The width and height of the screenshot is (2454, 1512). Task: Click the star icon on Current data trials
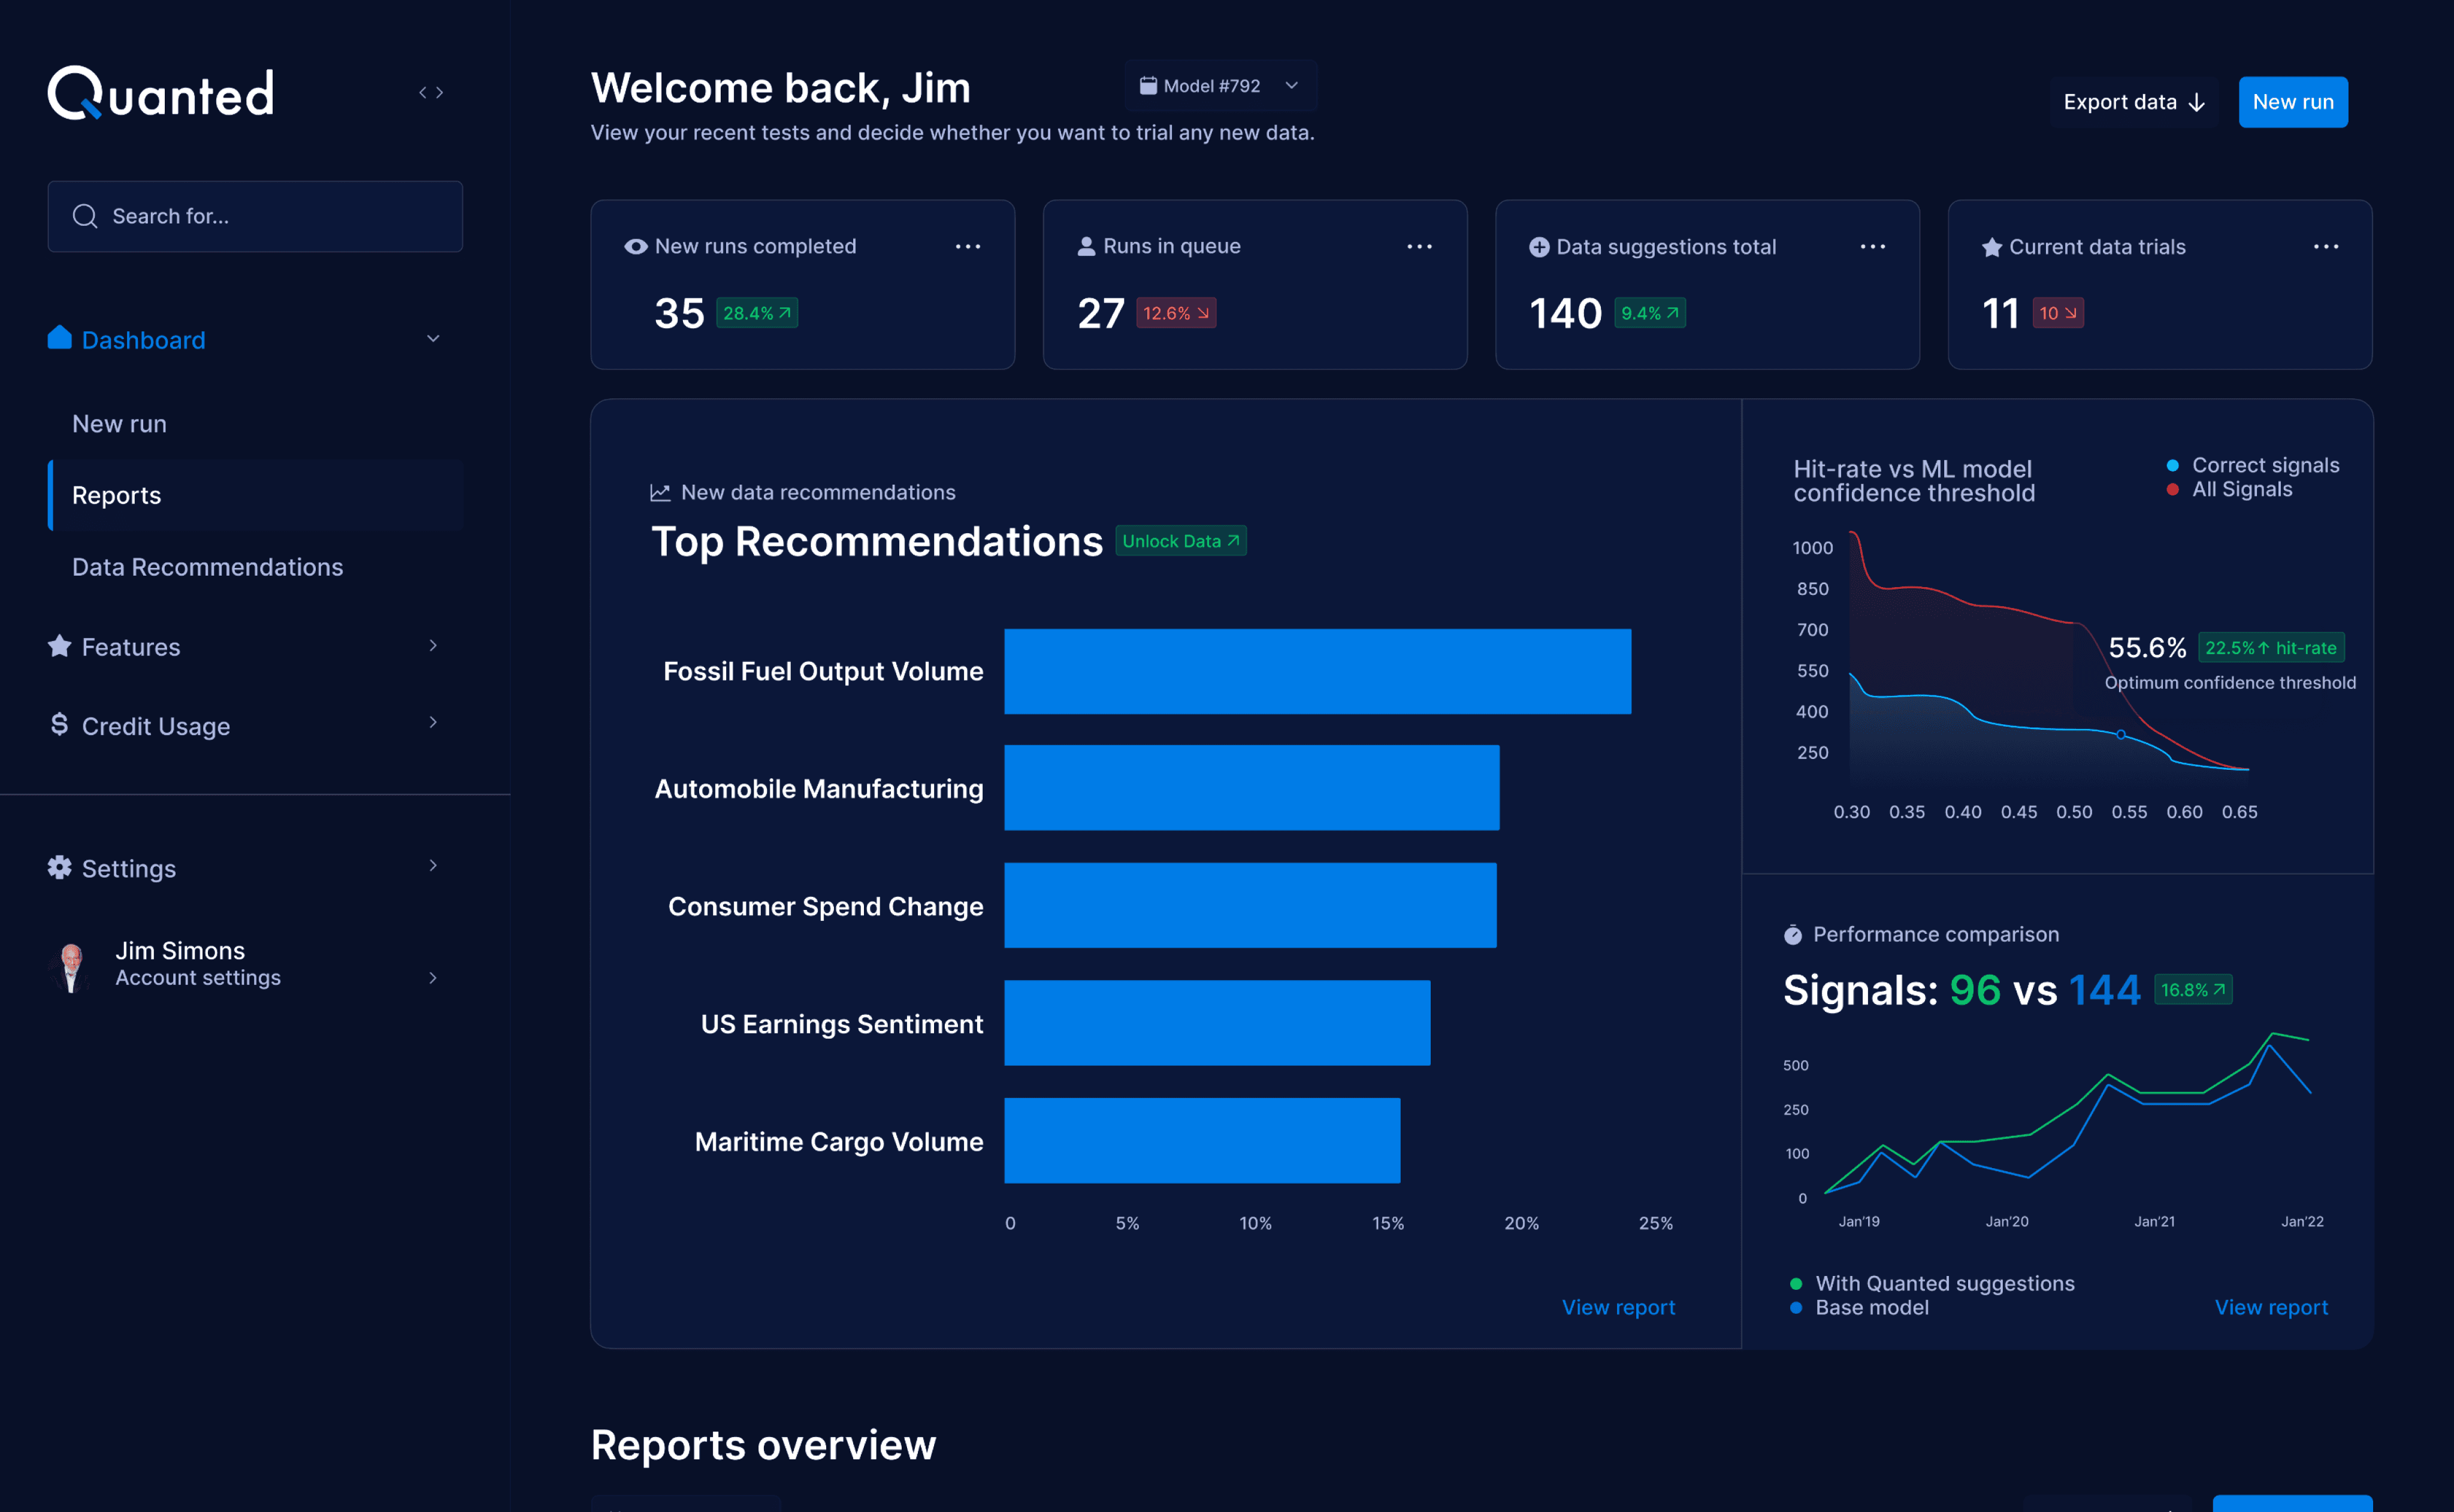[x=1992, y=247]
